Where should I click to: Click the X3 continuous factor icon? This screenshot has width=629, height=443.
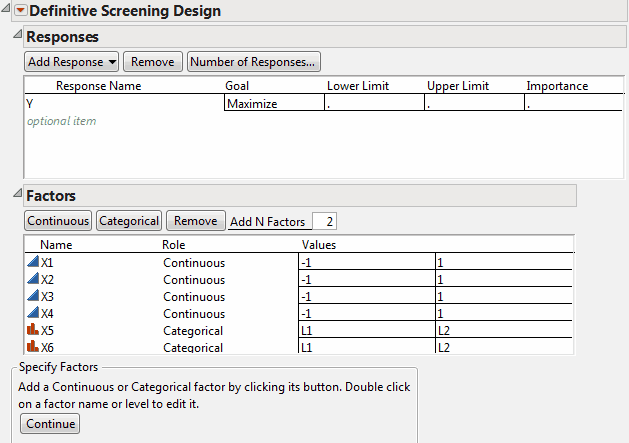33,297
